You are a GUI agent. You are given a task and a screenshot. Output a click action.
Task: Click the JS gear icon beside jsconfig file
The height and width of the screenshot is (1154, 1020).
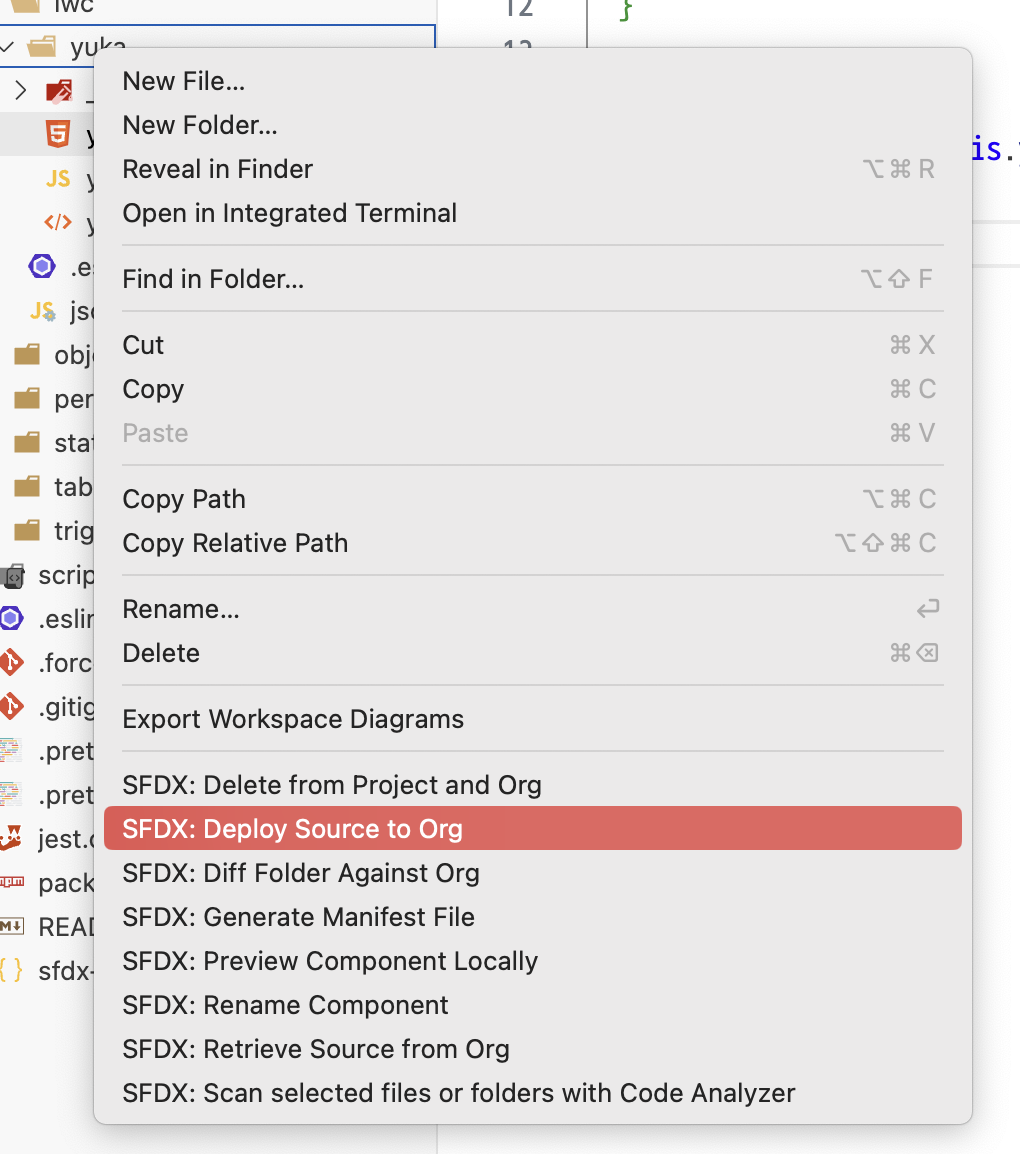click(43, 311)
